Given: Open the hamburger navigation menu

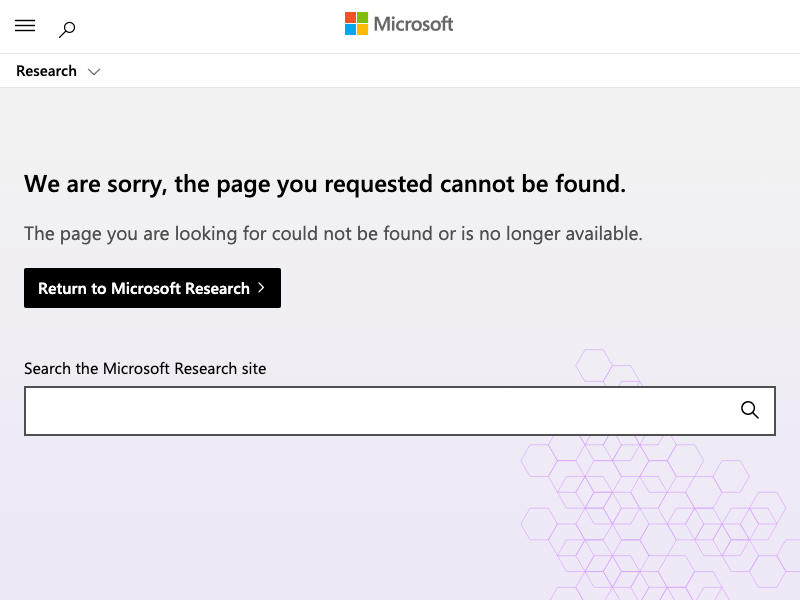Looking at the screenshot, I should [25, 27].
